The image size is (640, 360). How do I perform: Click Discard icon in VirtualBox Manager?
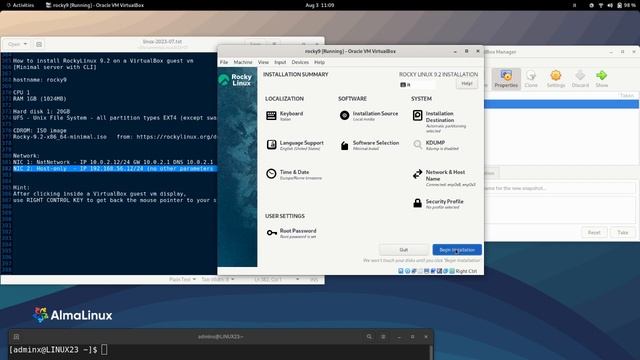point(580,79)
